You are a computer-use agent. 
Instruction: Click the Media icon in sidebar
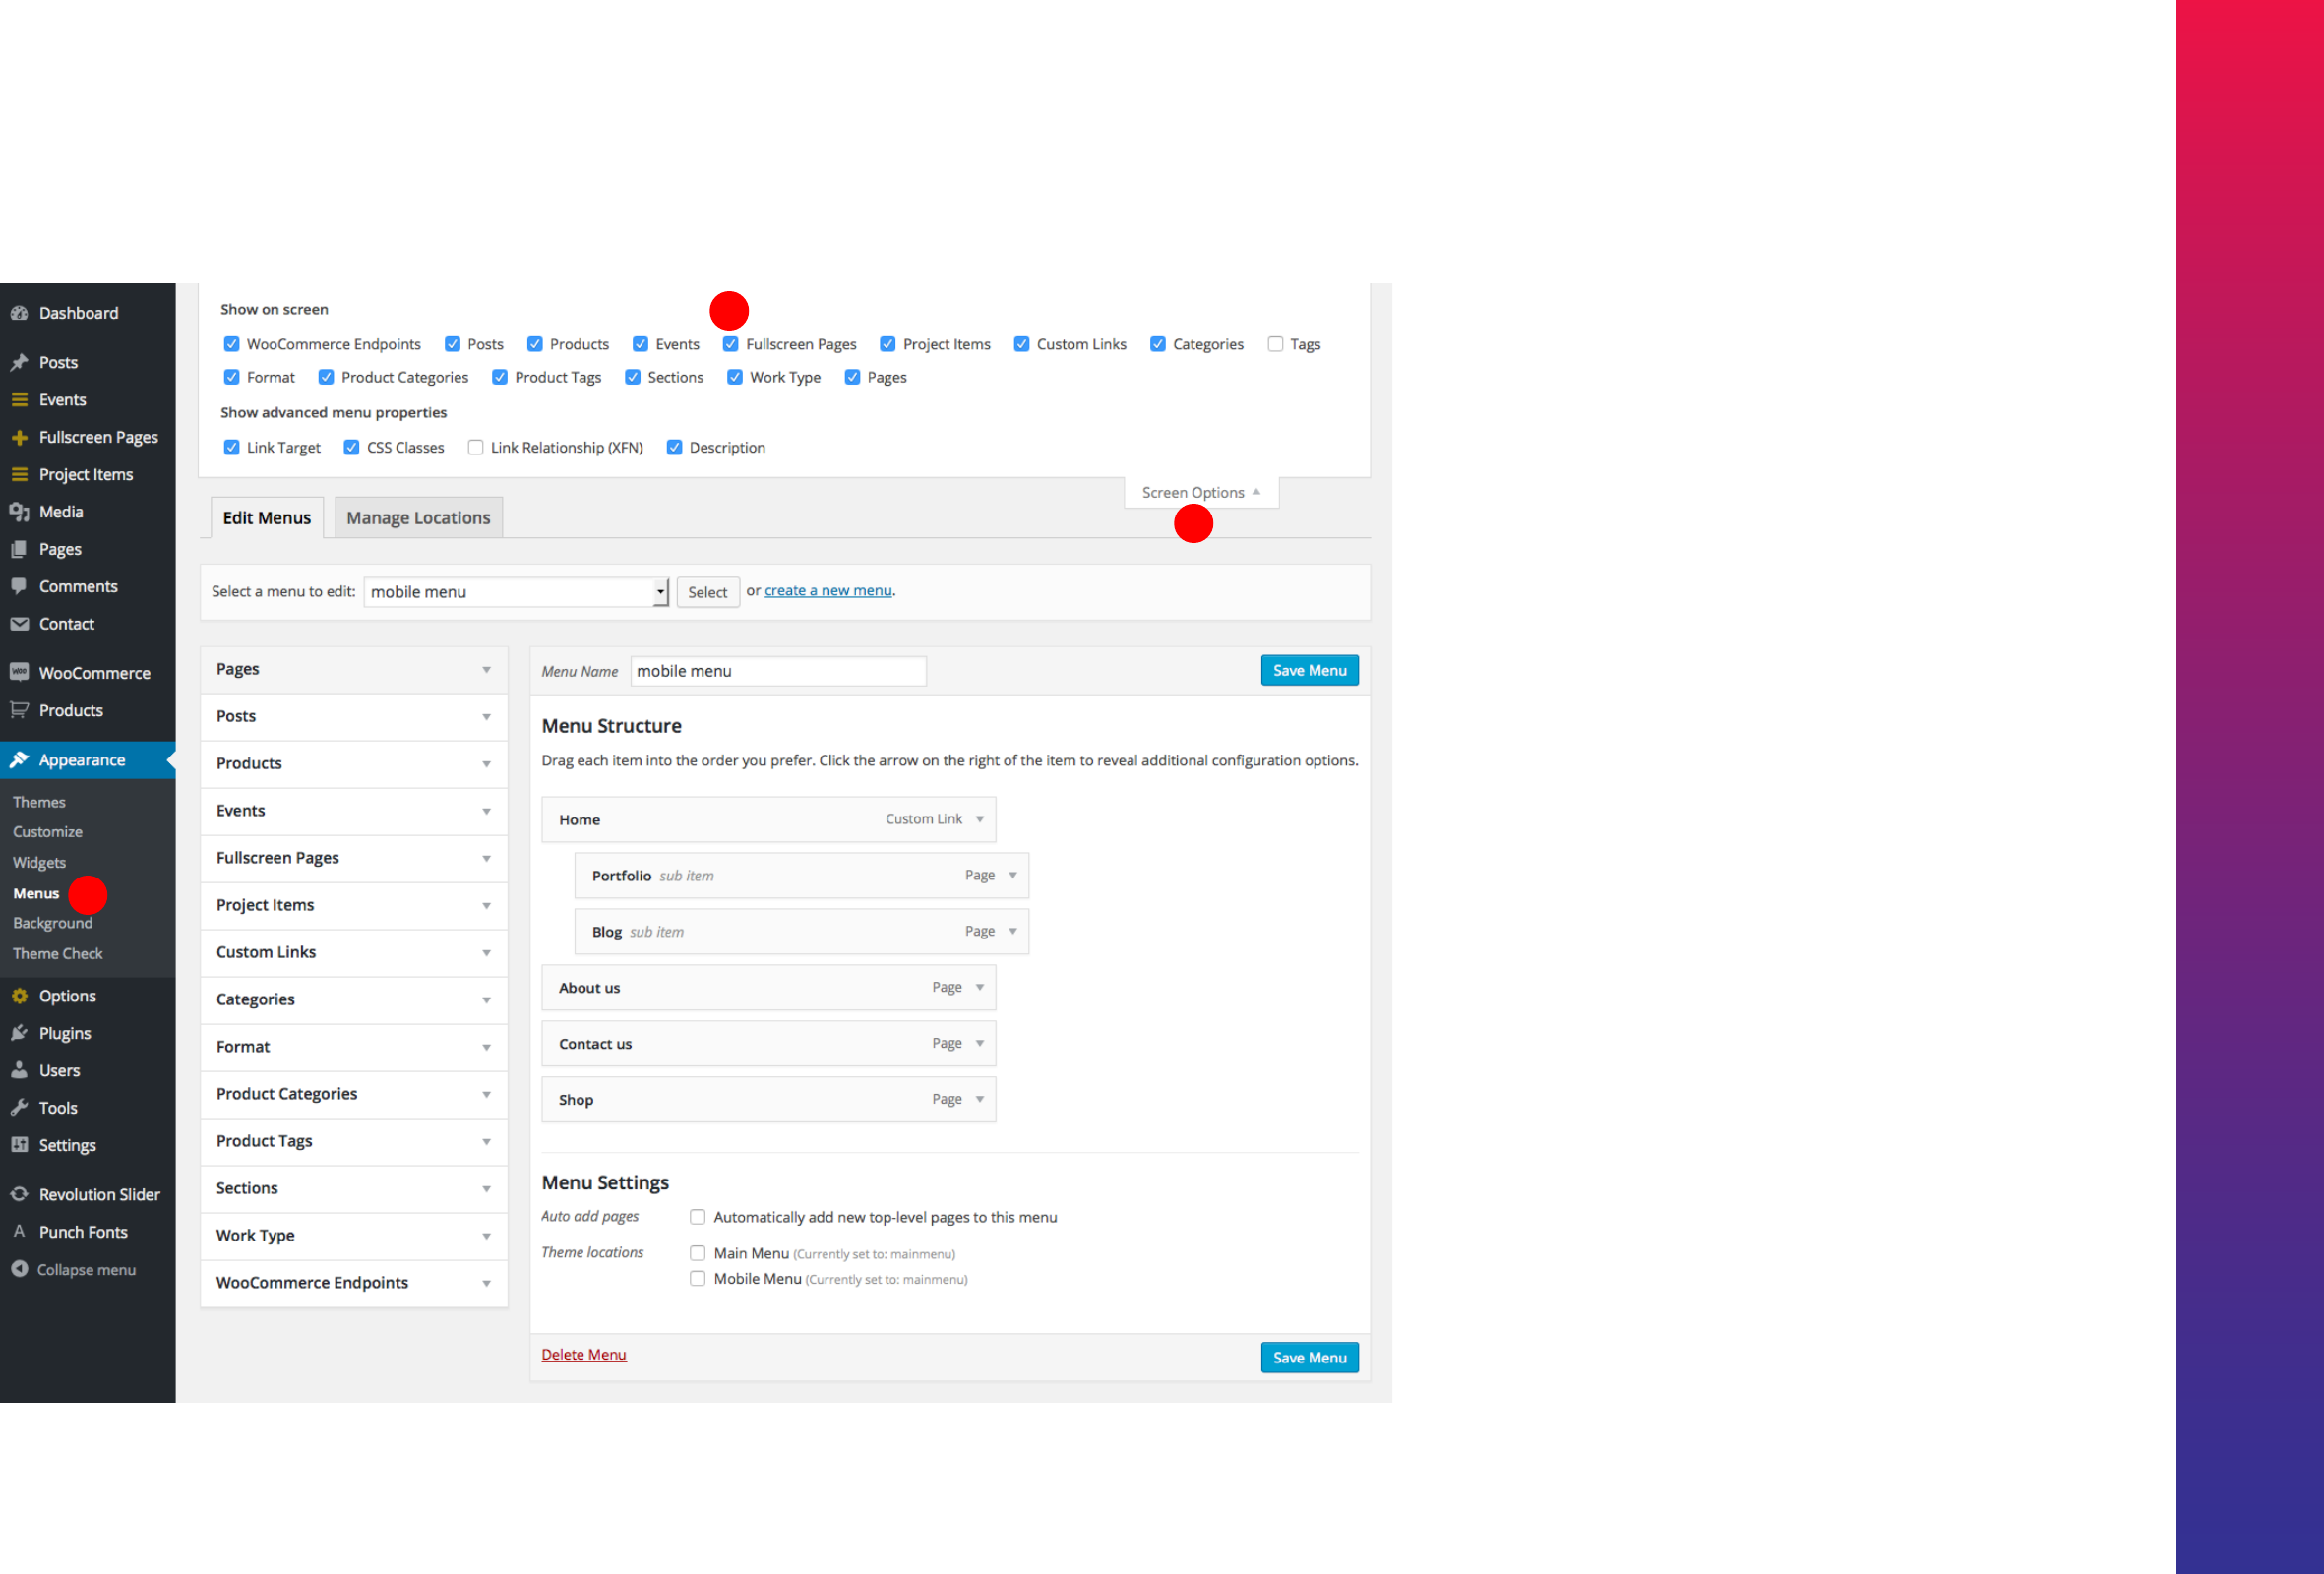[x=19, y=512]
